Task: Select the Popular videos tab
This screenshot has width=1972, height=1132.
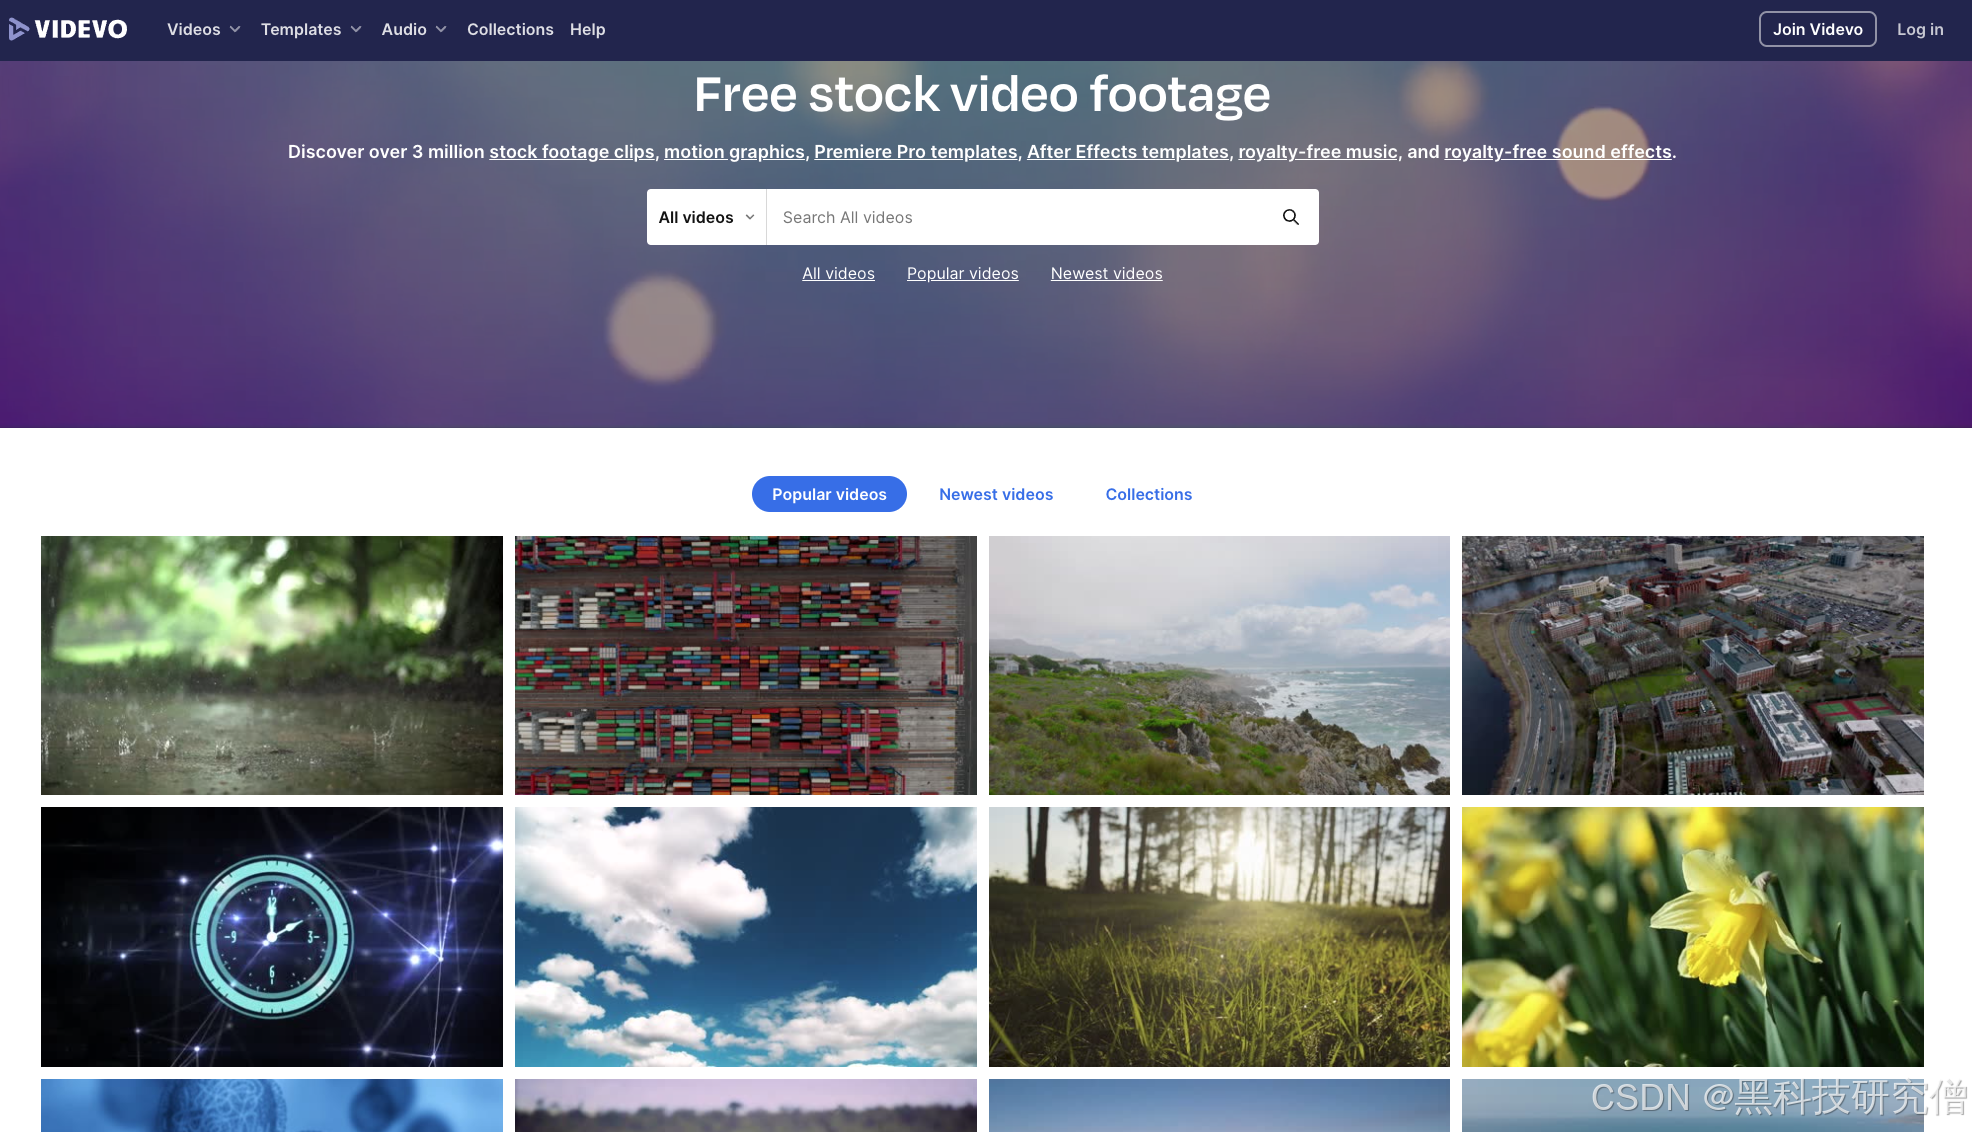Action: (829, 494)
